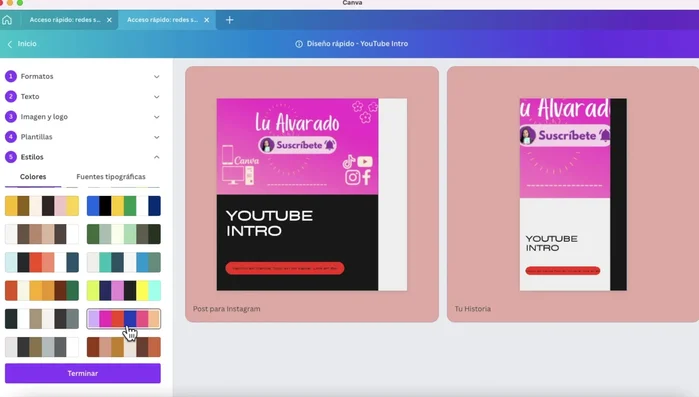Apply the brown and tan earthy palette
The width and height of the screenshot is (699, 397).
42,234
